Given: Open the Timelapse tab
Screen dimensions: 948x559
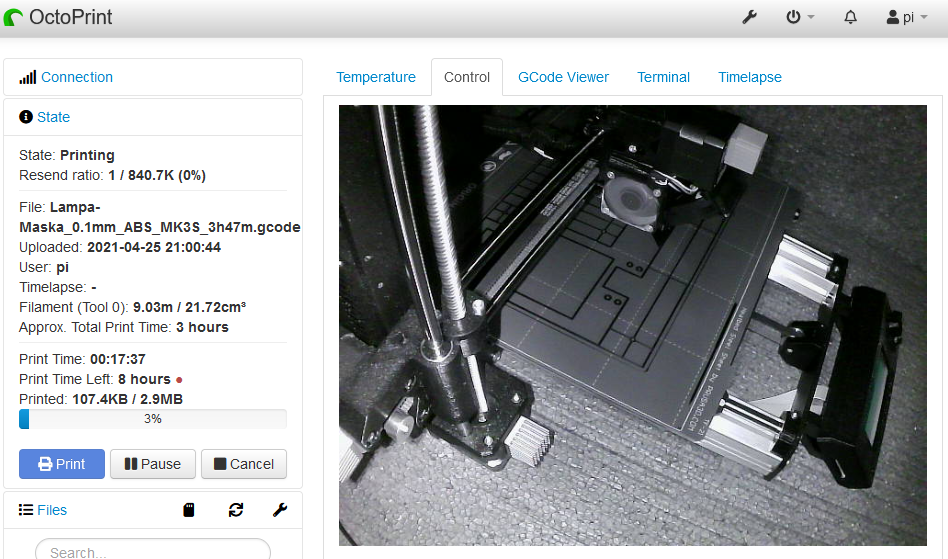Looking at the screenshot, I should coord(749,77).
